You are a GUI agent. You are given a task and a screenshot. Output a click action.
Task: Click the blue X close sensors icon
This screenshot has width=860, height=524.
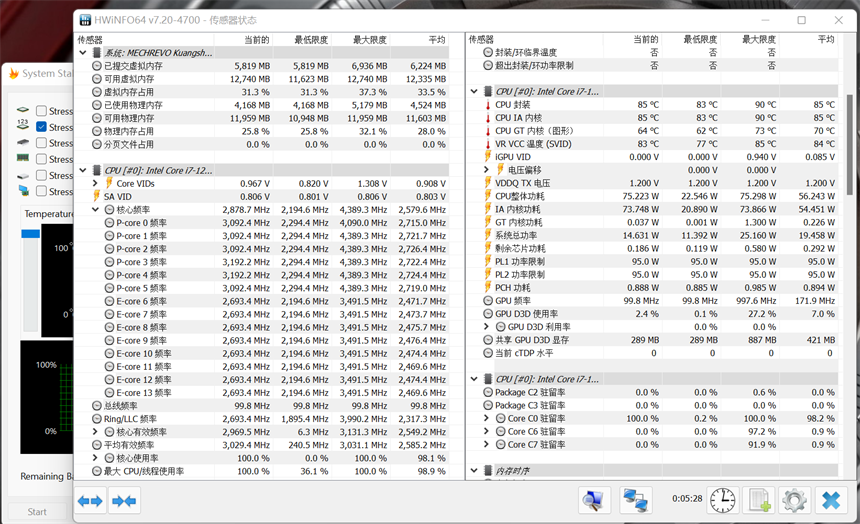coord(831,500)
